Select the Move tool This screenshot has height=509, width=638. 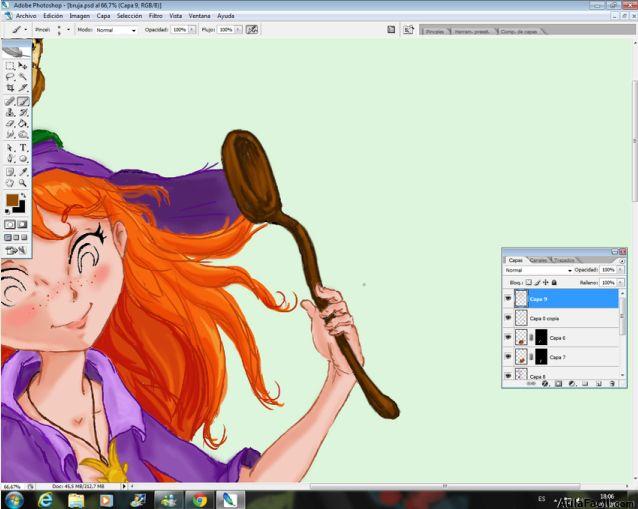(x=23, y=66)
